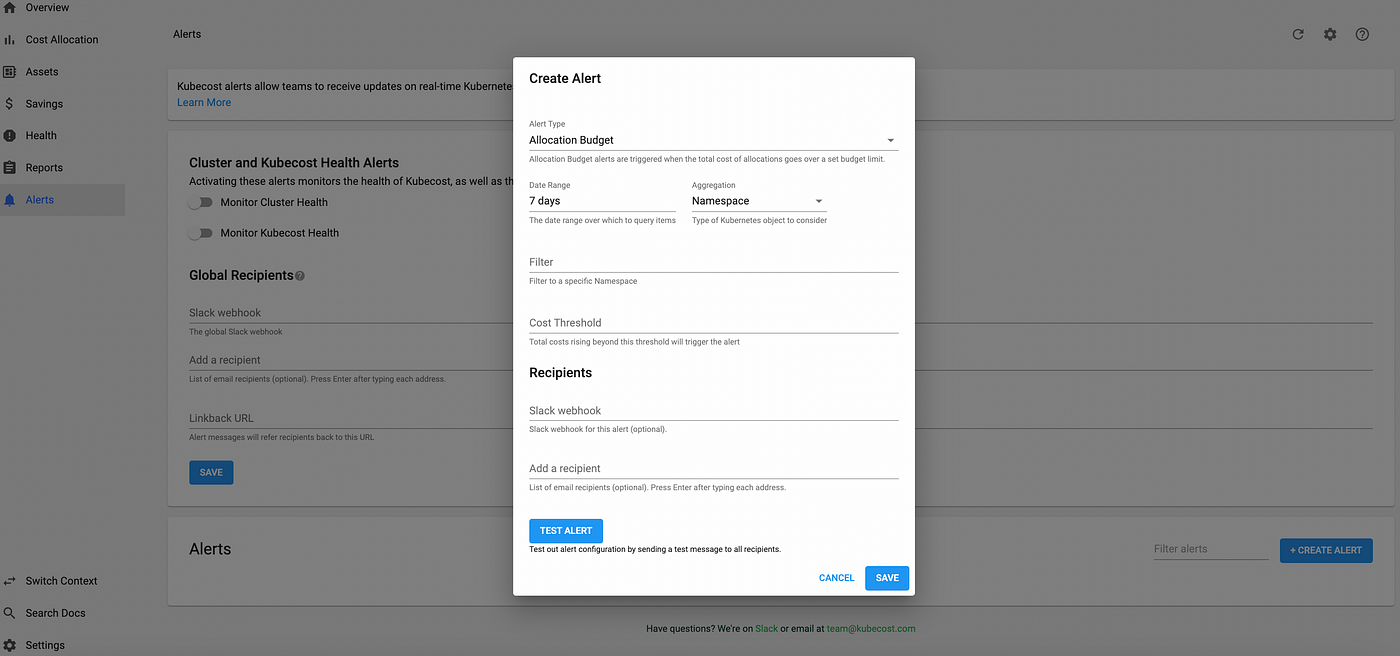Click the Savings dollar sign icon
This screenshot has height=656, width=1400.
pos(9,104)
